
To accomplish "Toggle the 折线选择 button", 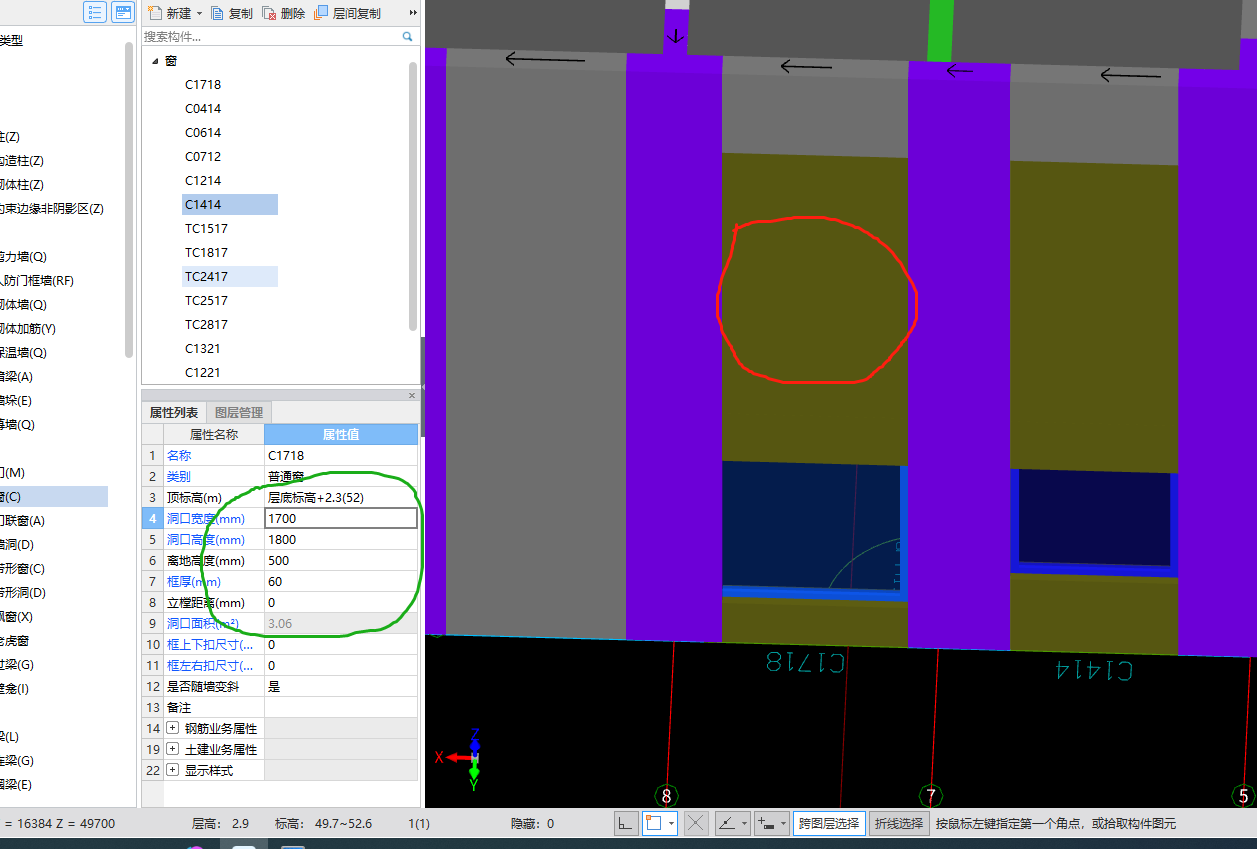I will (x=899, y=824).
